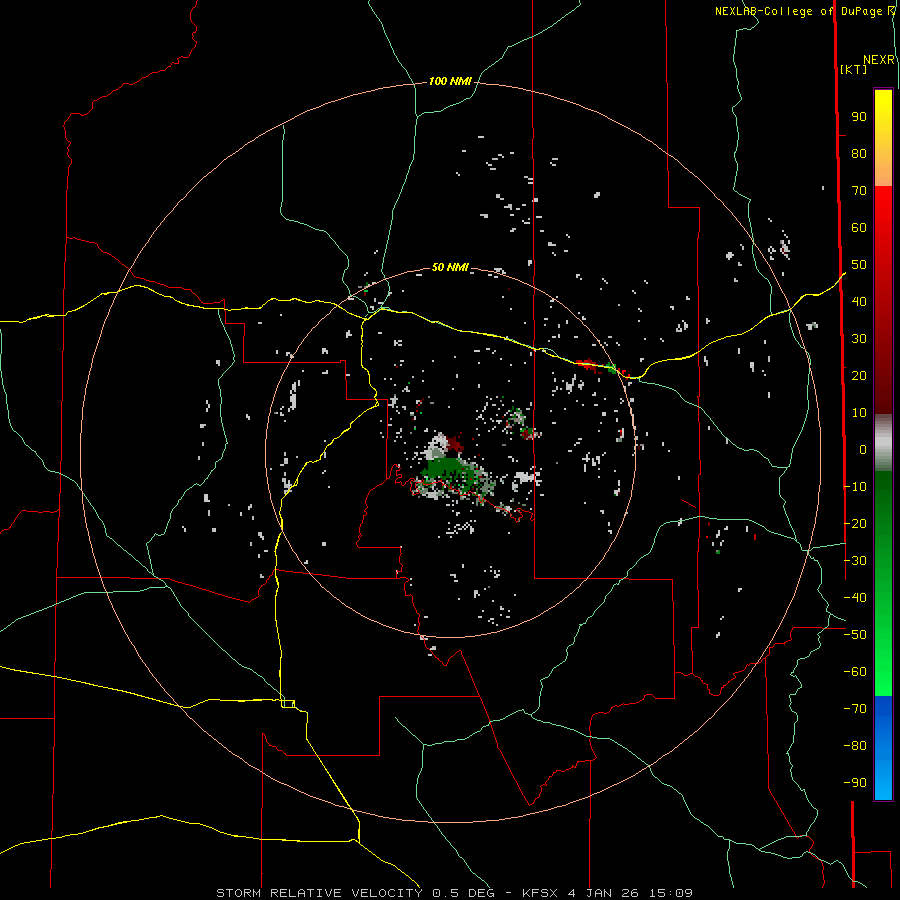900x900 pixels.
Task: Click the NEXR label at the top right
Action: pos(878,60)
